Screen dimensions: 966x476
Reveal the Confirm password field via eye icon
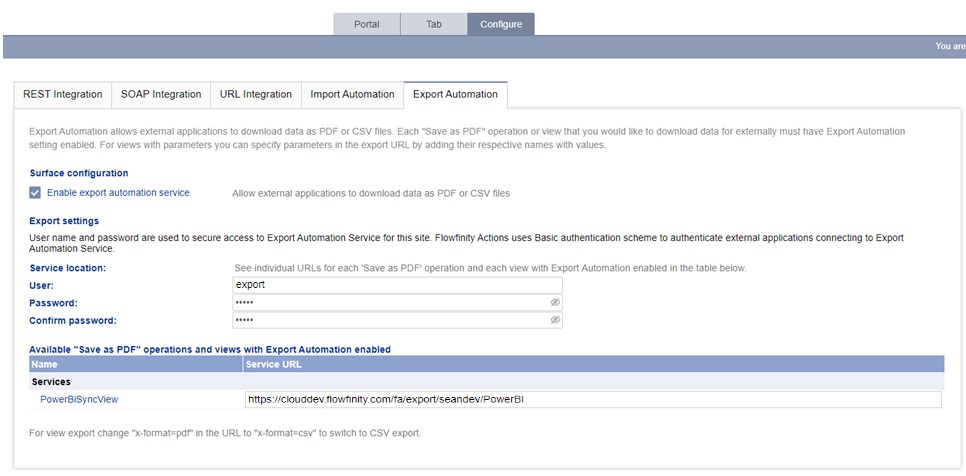555,320
